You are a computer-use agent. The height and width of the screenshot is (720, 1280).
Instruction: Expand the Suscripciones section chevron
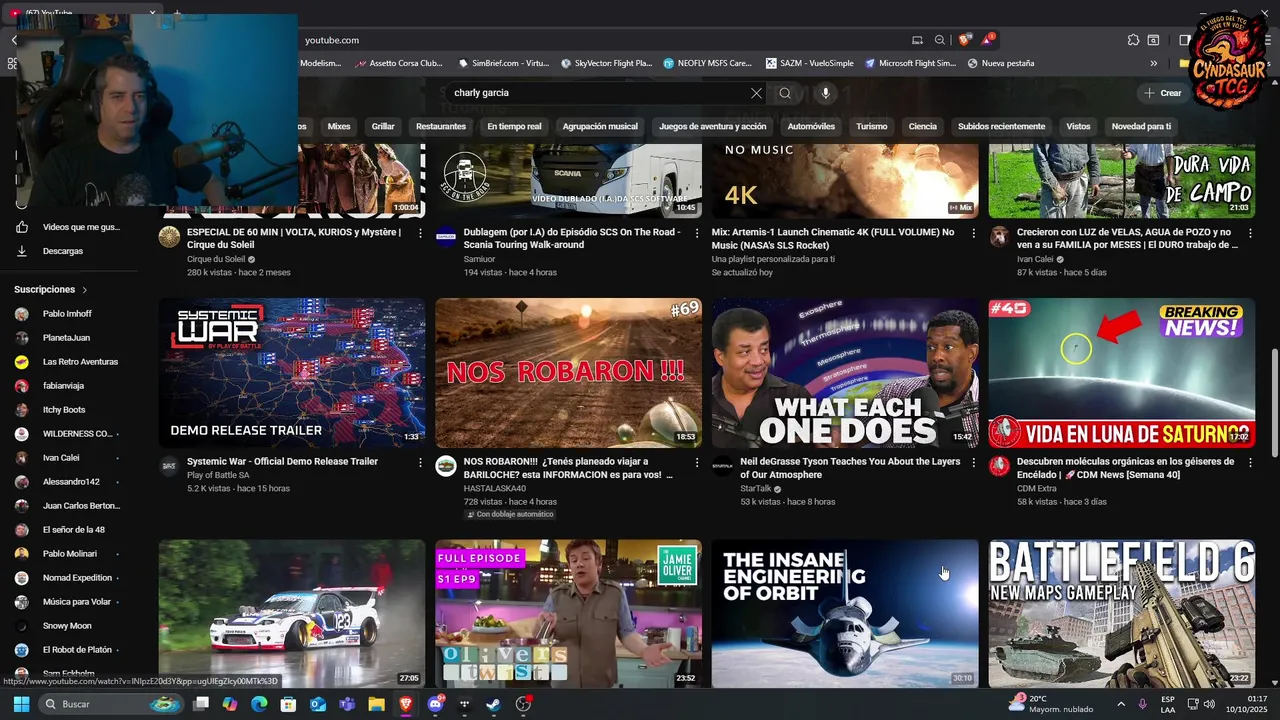point(84,290)
